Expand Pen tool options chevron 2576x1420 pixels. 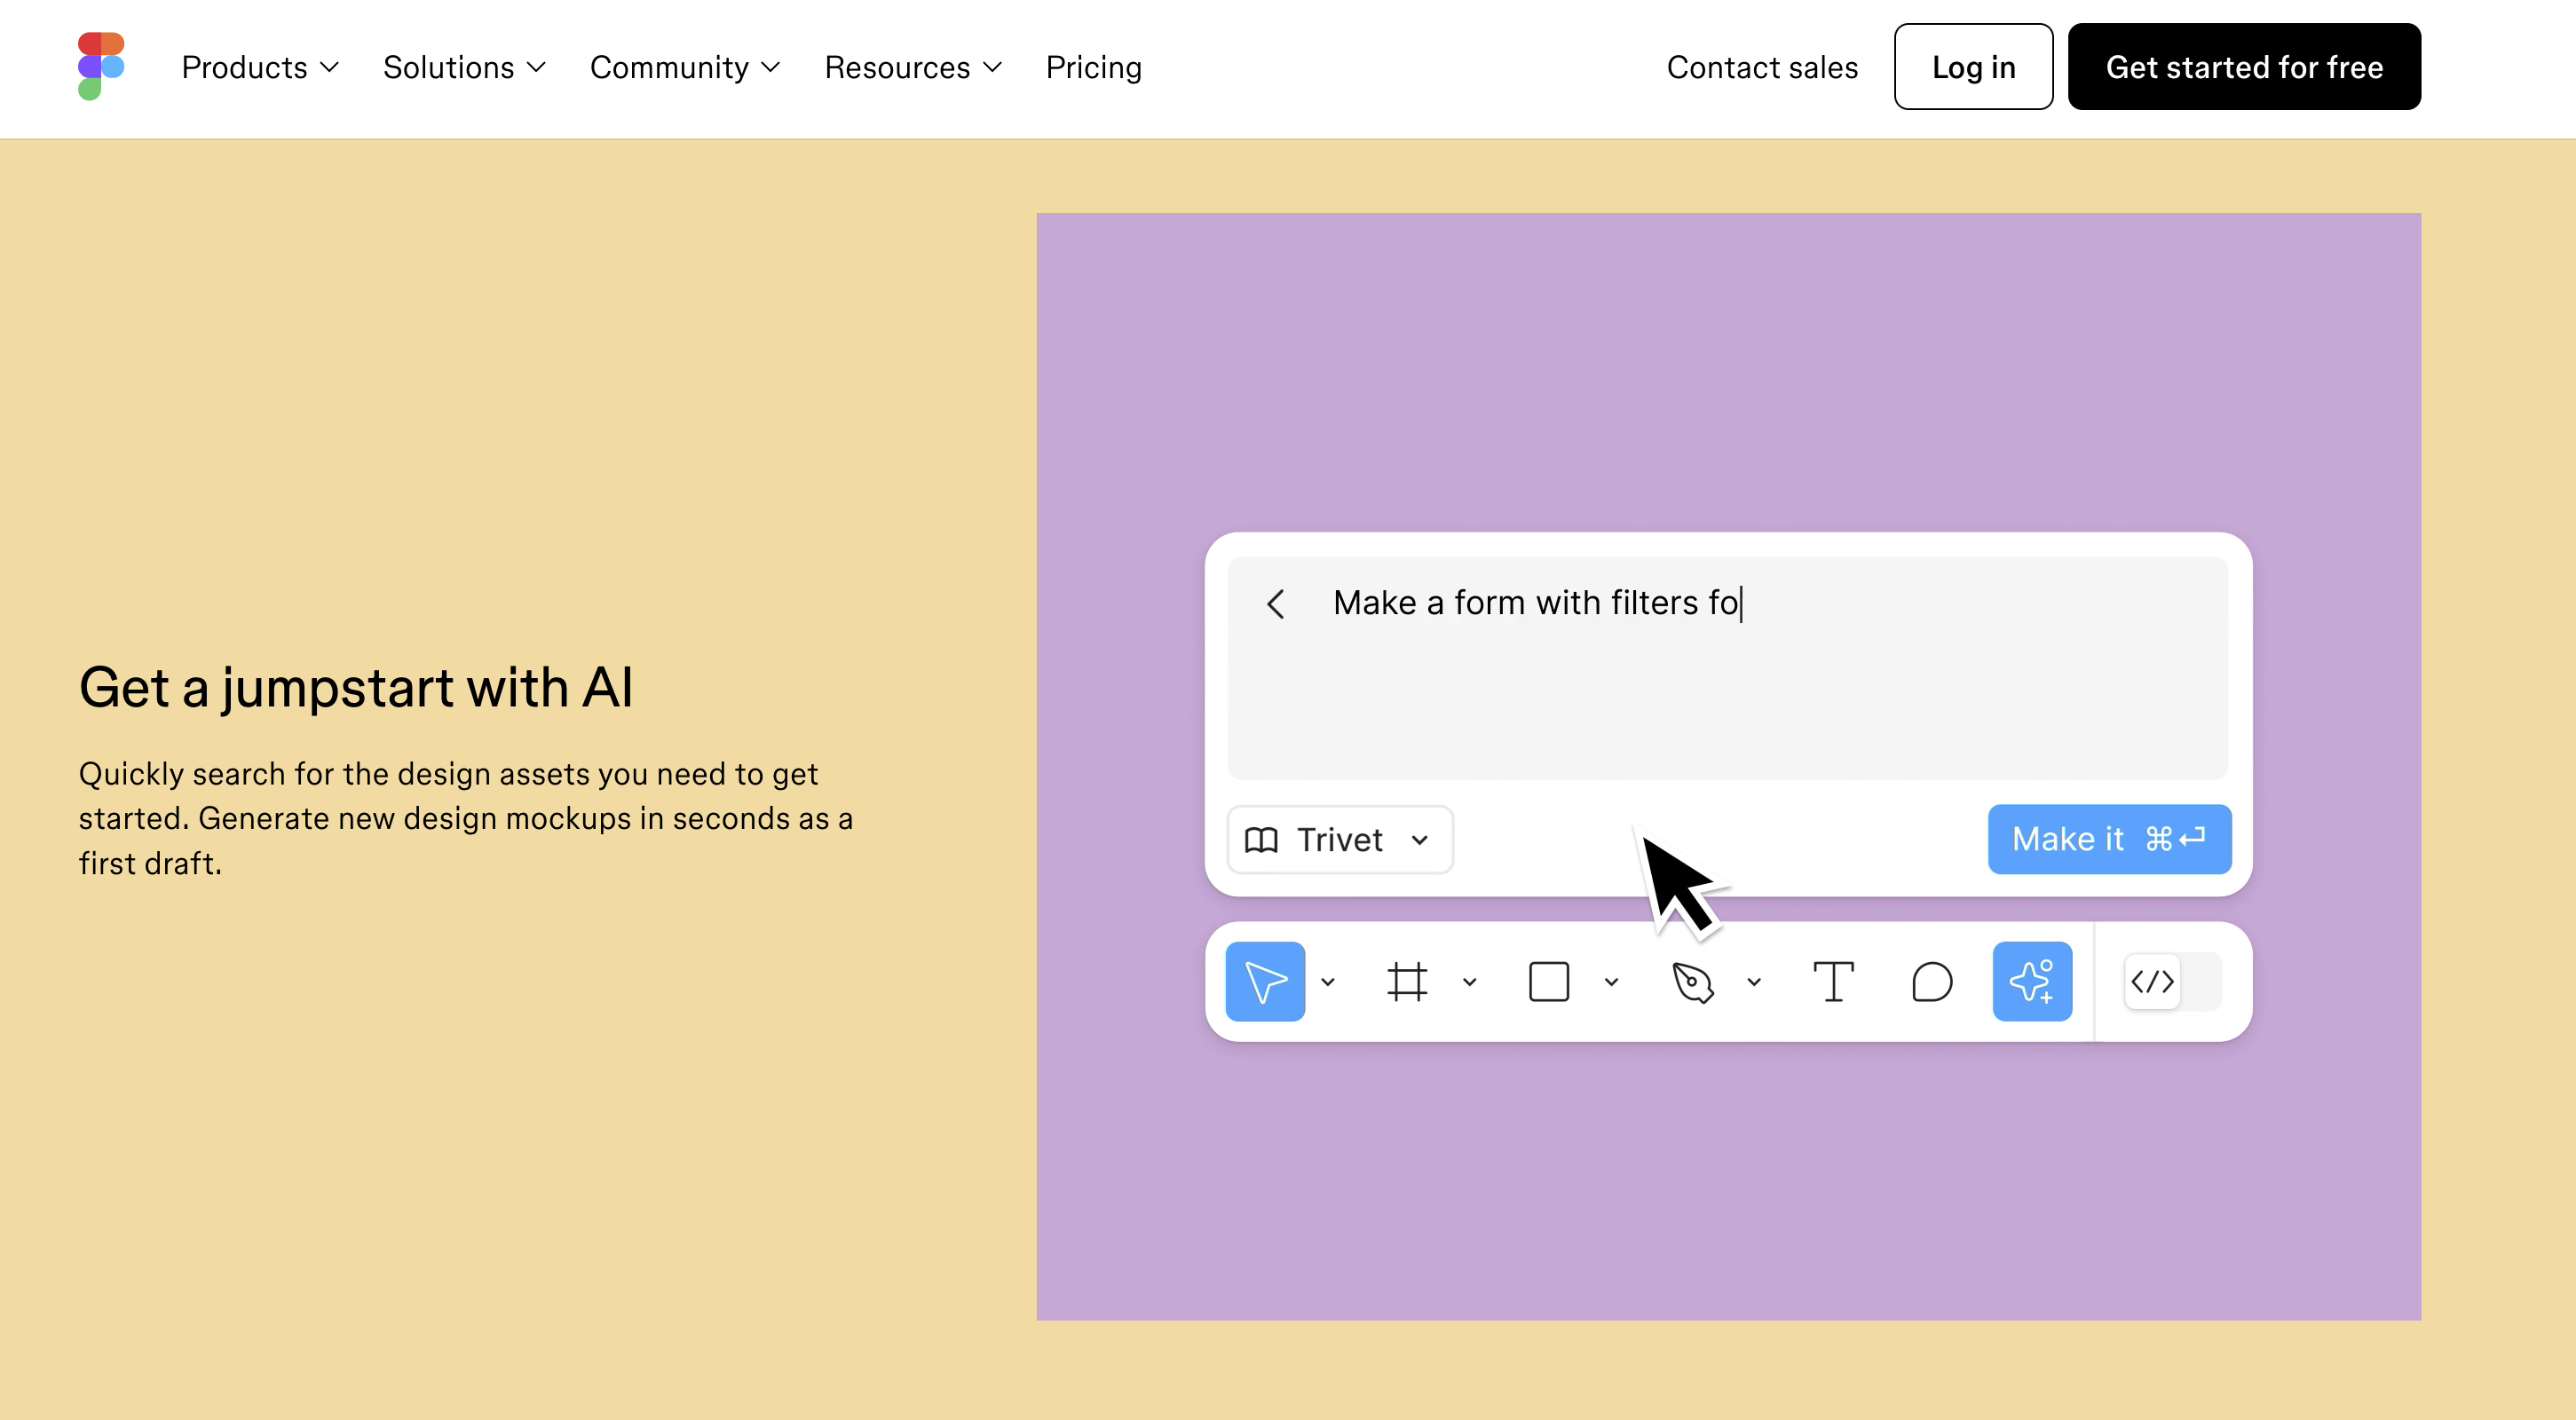click(1754, 982)
